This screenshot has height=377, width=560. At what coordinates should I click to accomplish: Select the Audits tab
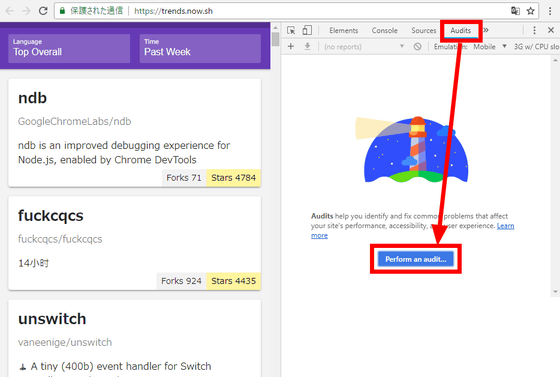(460, 30)
